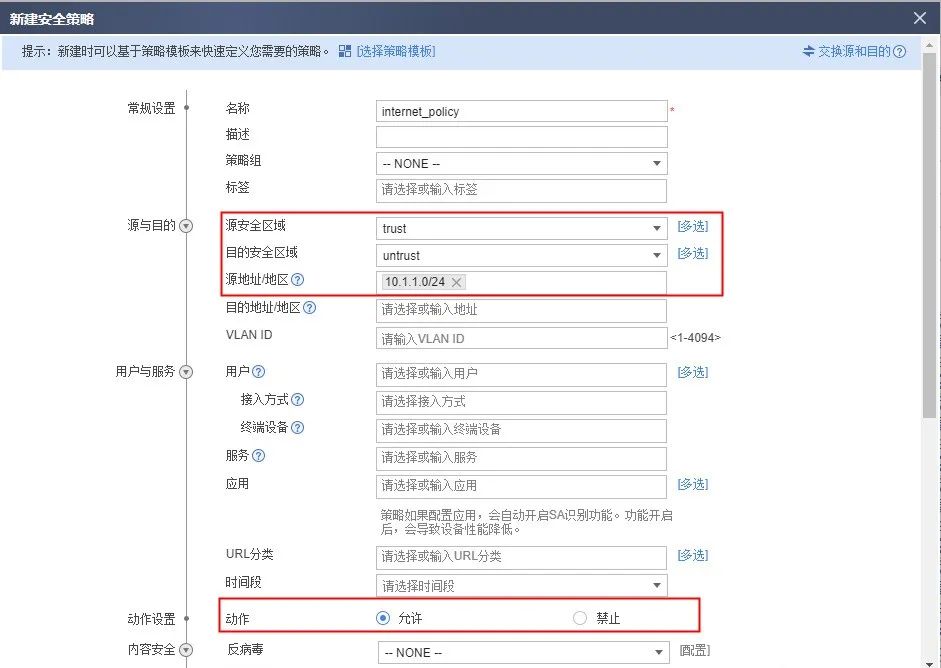
Task: Click the 目的地址/地区 input field
Action: click(x=522, y=311)
